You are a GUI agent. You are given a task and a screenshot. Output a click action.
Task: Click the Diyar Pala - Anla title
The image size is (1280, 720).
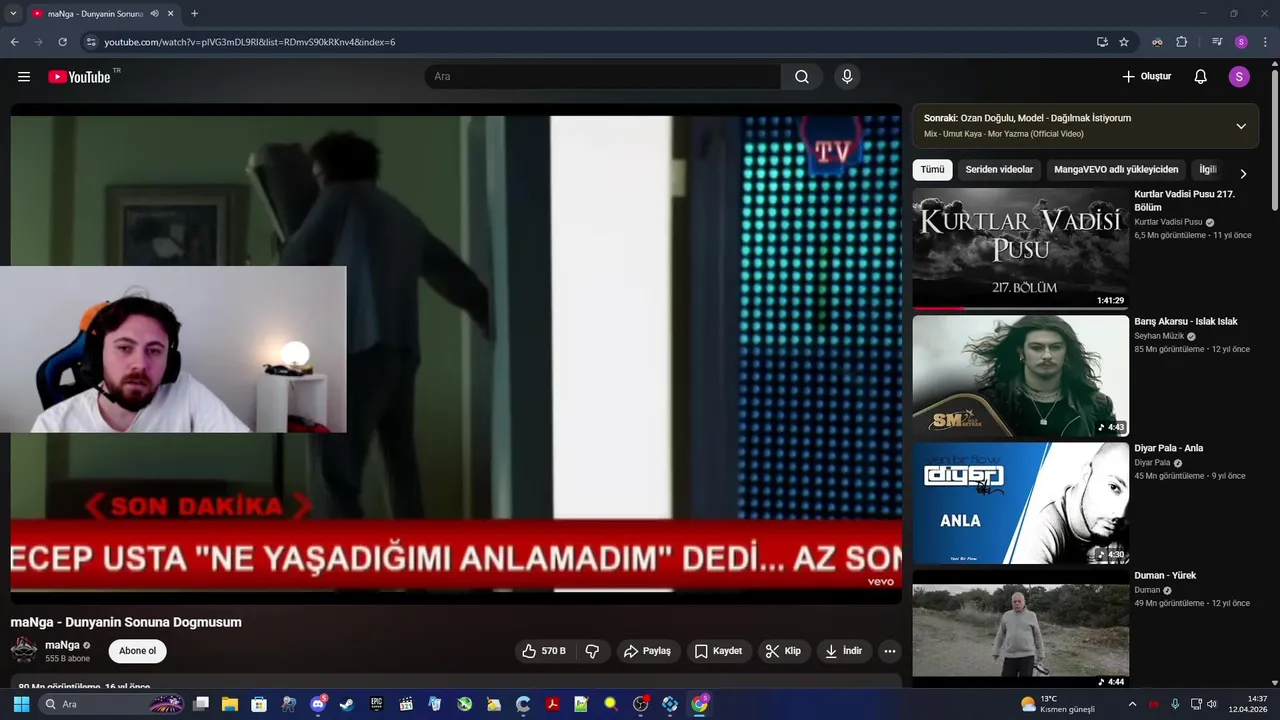(x=1168, y=448)
